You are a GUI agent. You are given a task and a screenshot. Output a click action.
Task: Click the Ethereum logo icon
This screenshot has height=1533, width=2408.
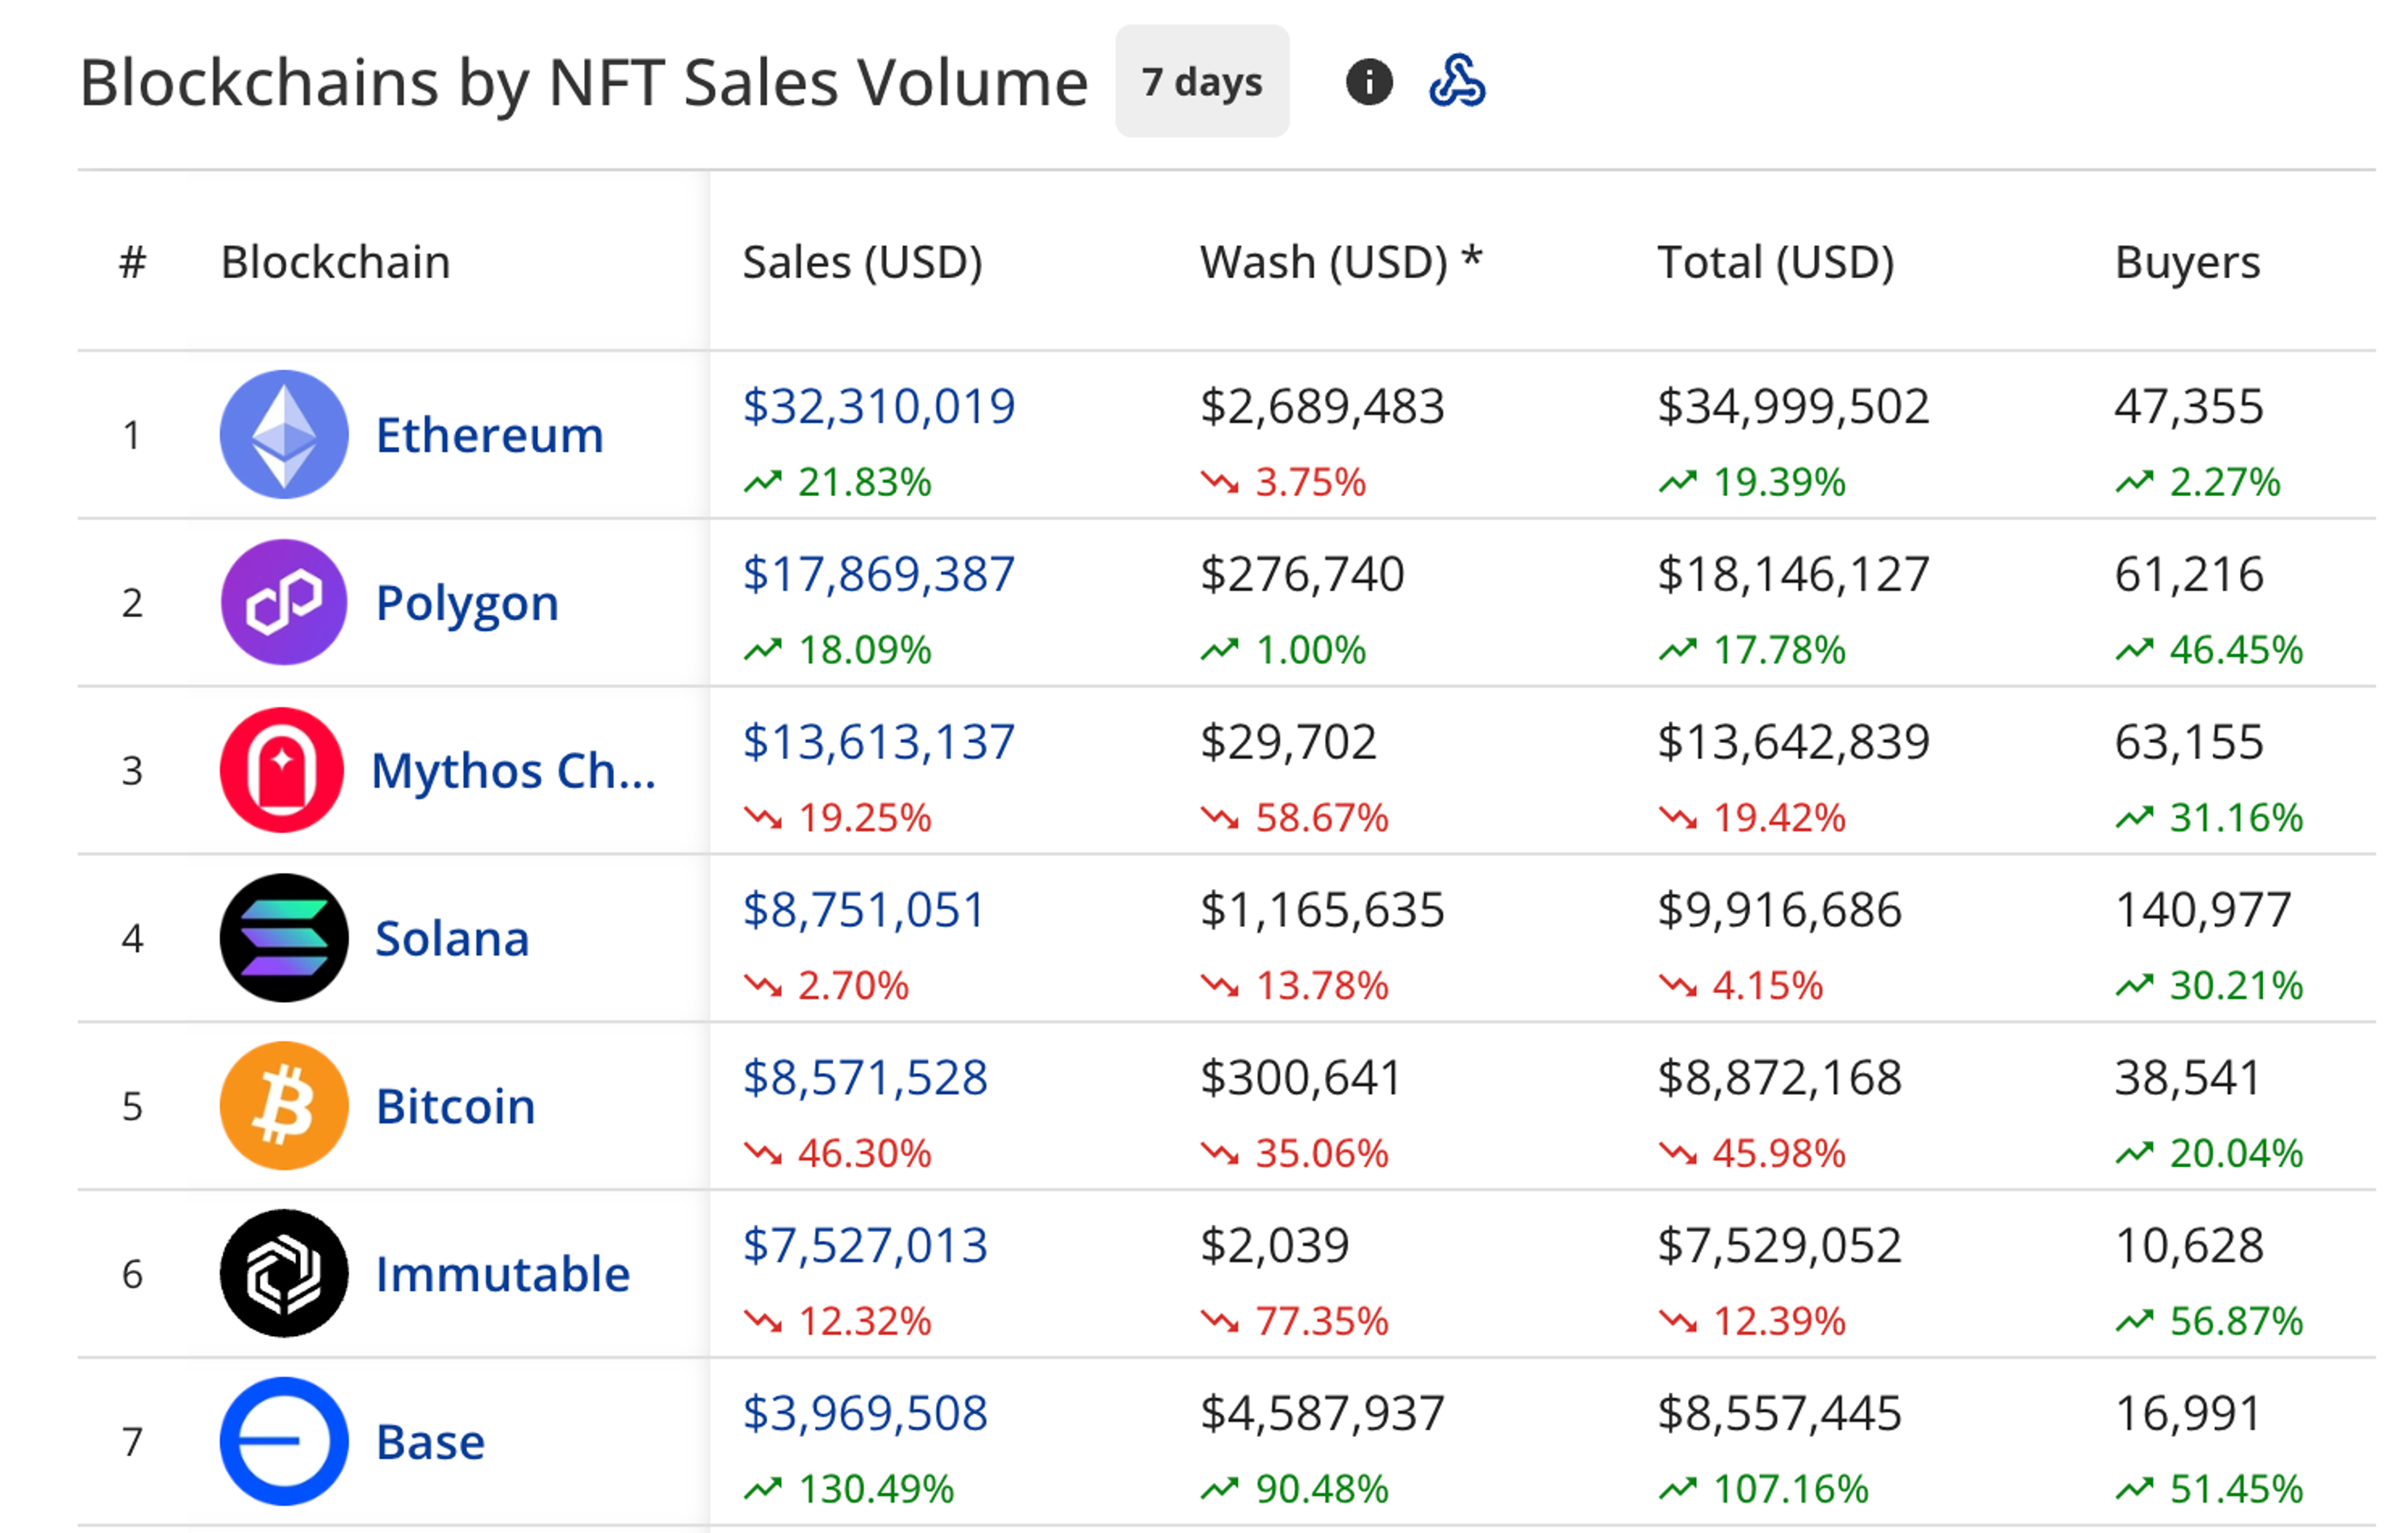pyautogui.click(x=284, y=434)
